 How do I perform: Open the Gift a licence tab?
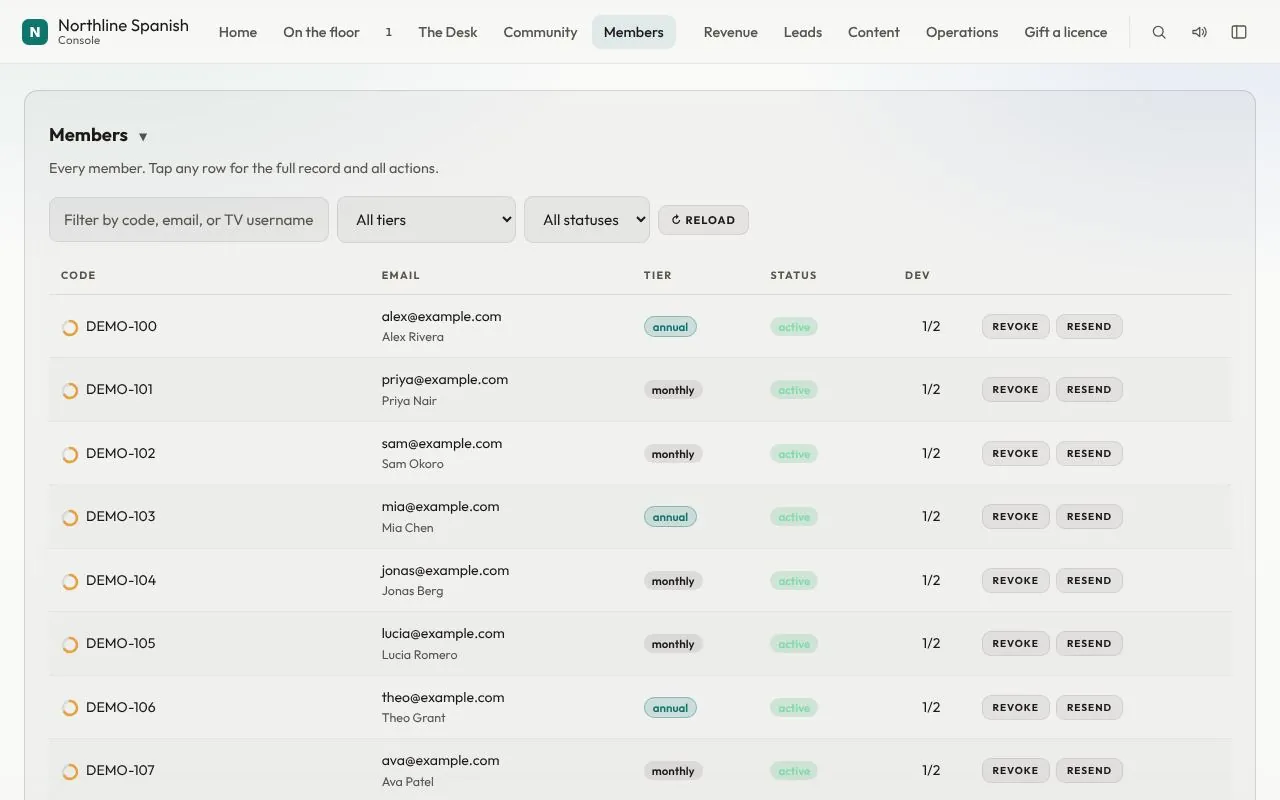pos(1066,32)
